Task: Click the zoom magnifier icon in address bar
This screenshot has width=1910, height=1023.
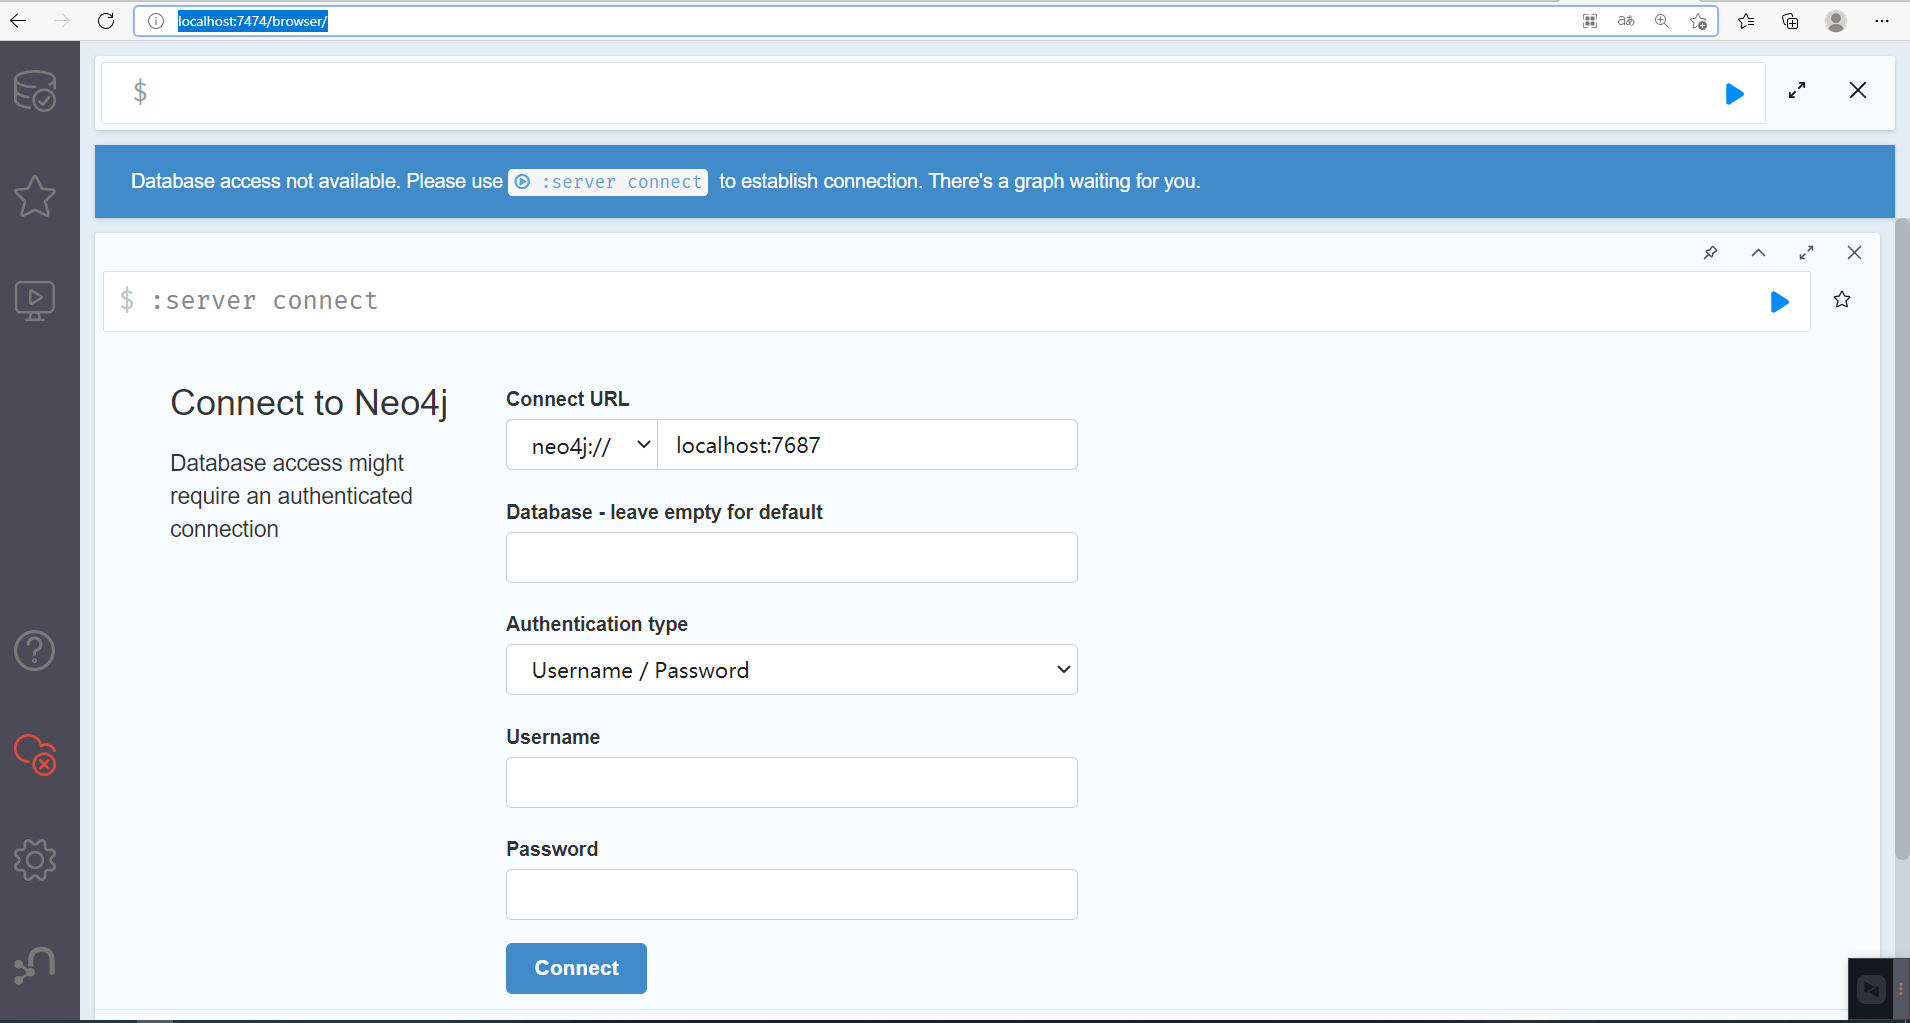Action: [1662, 21]
